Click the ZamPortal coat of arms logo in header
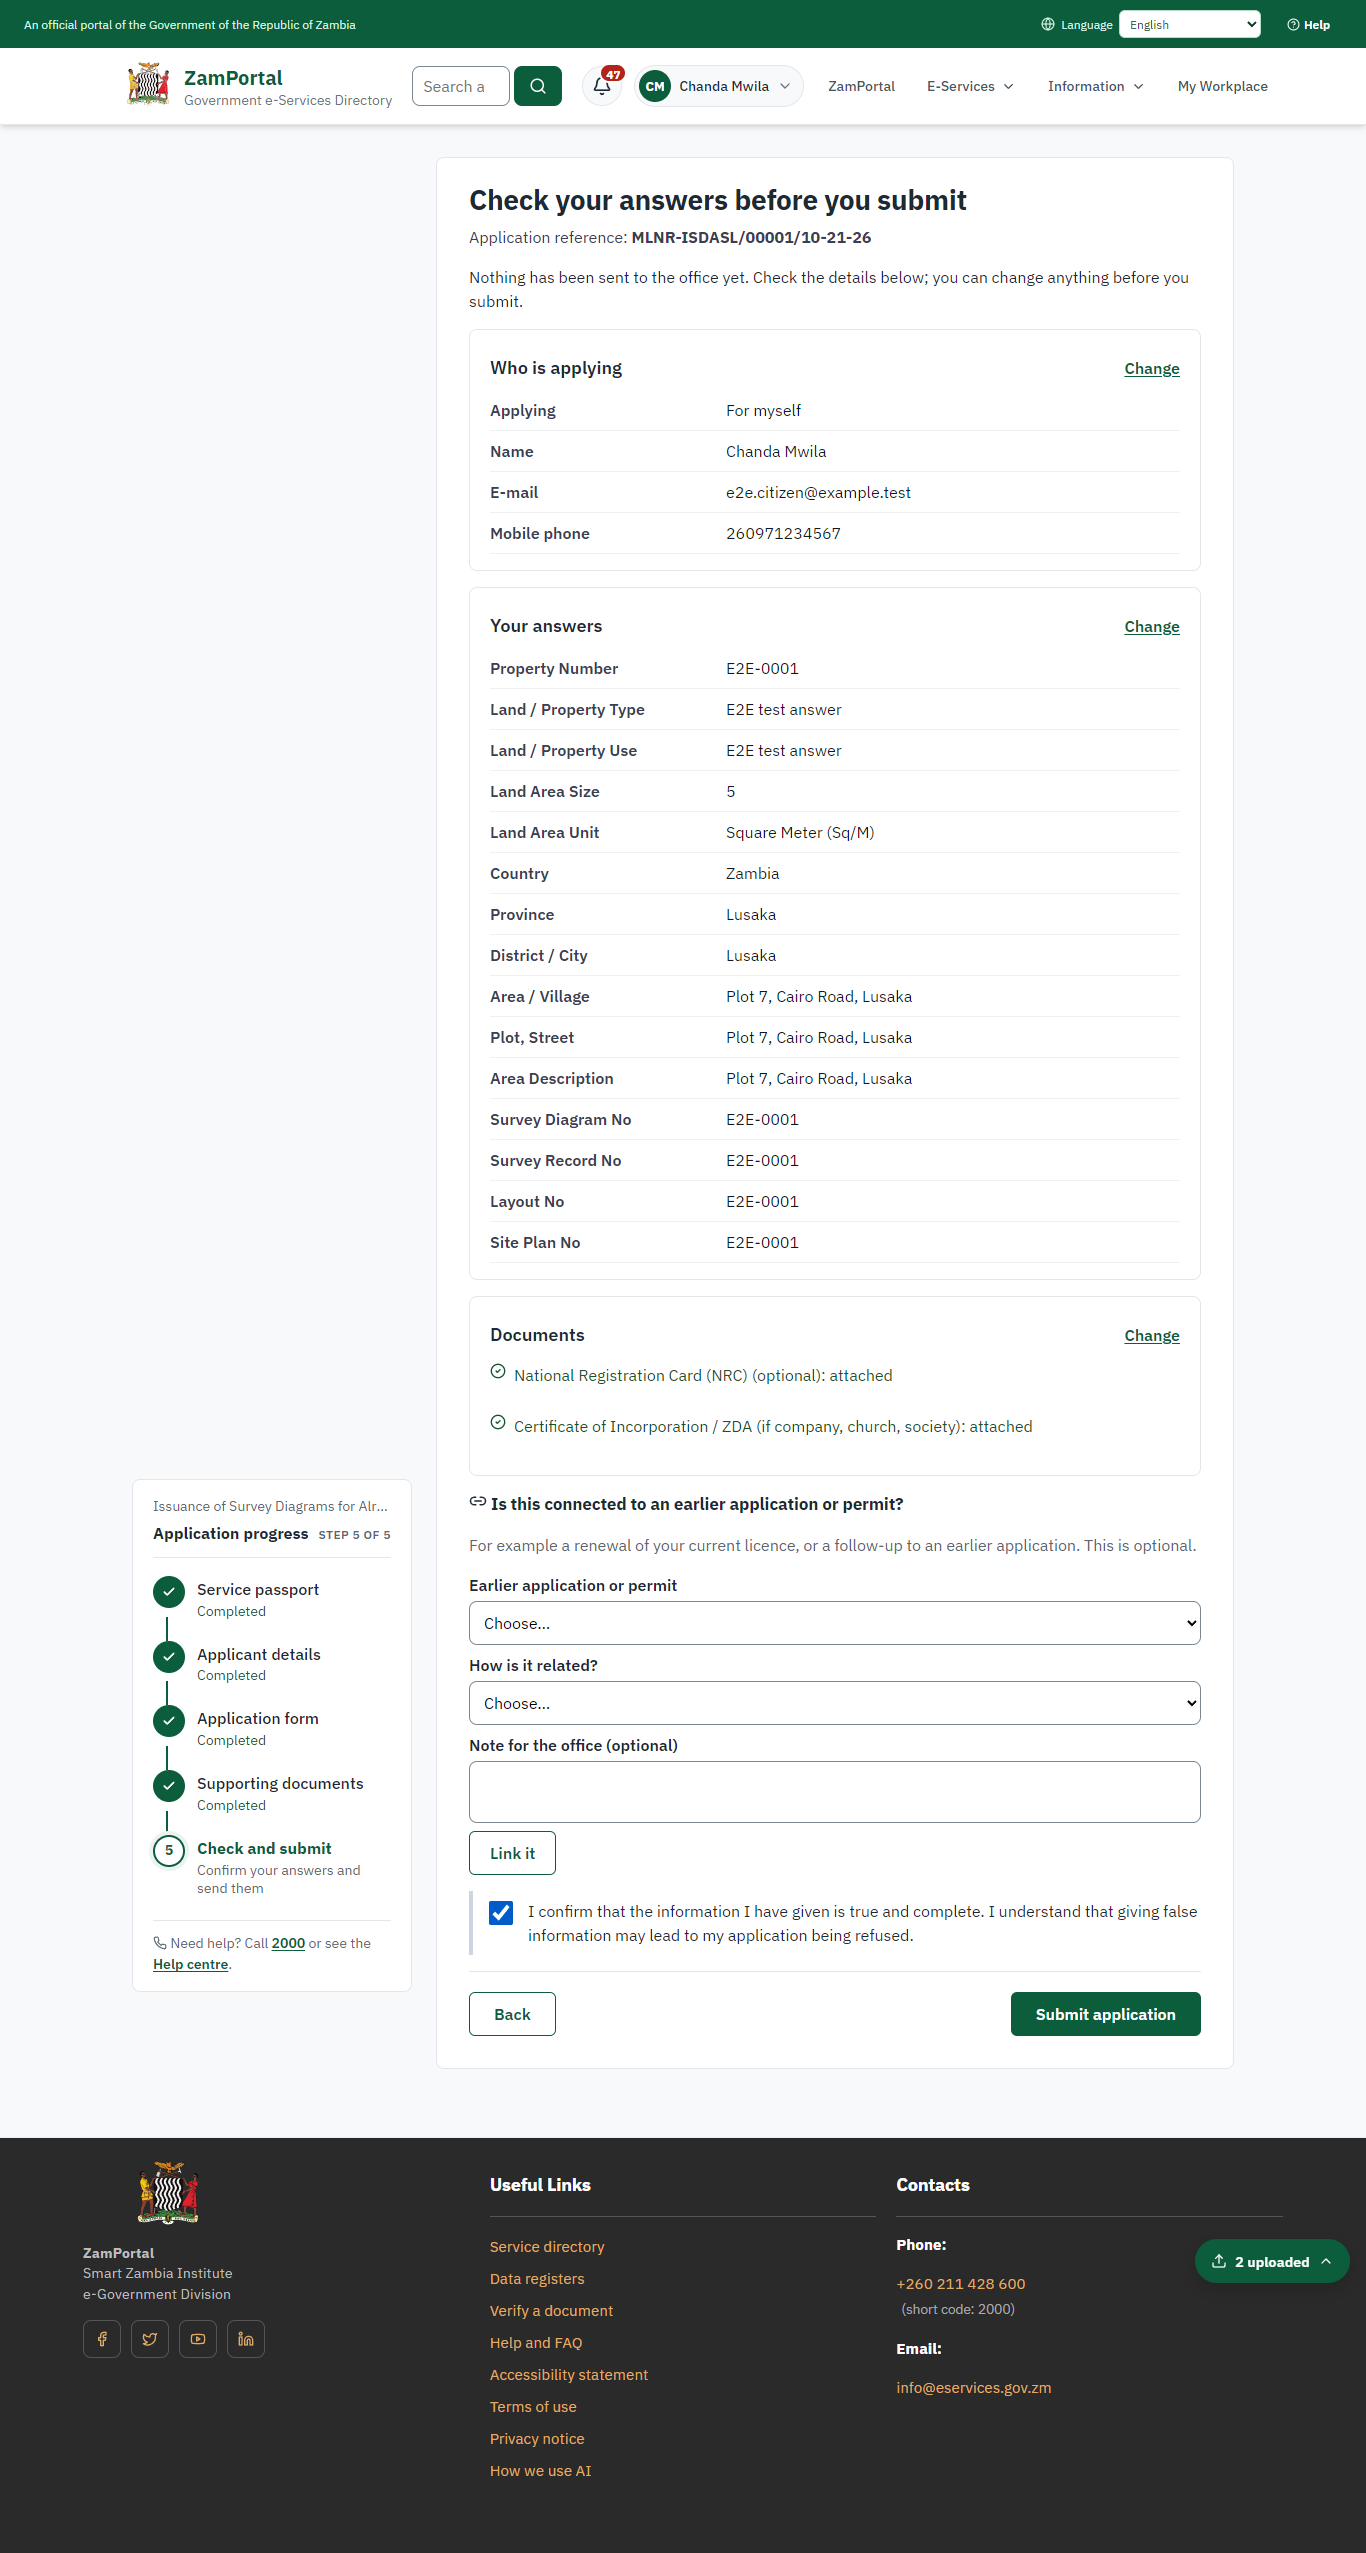 148,85
